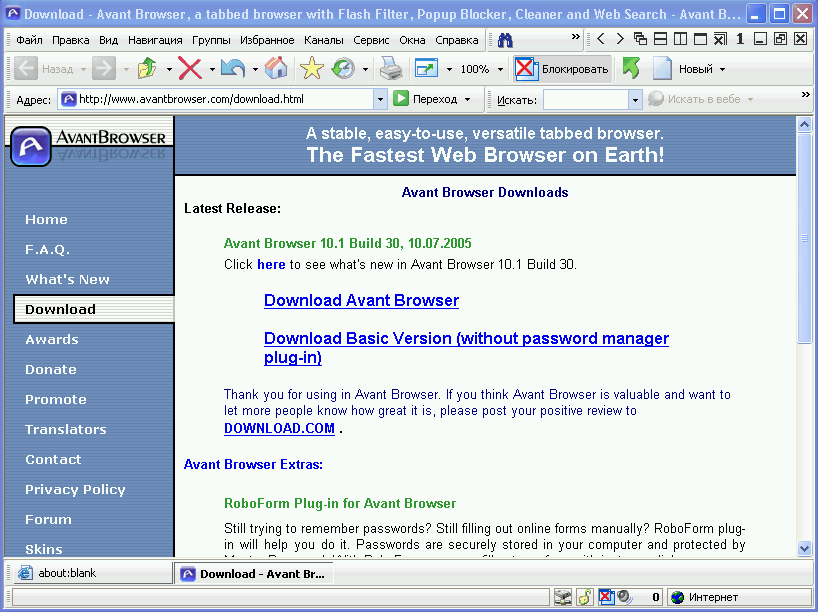Click the close-all windows icon
This screenshot has width=818, height=612.
point(720,39)
